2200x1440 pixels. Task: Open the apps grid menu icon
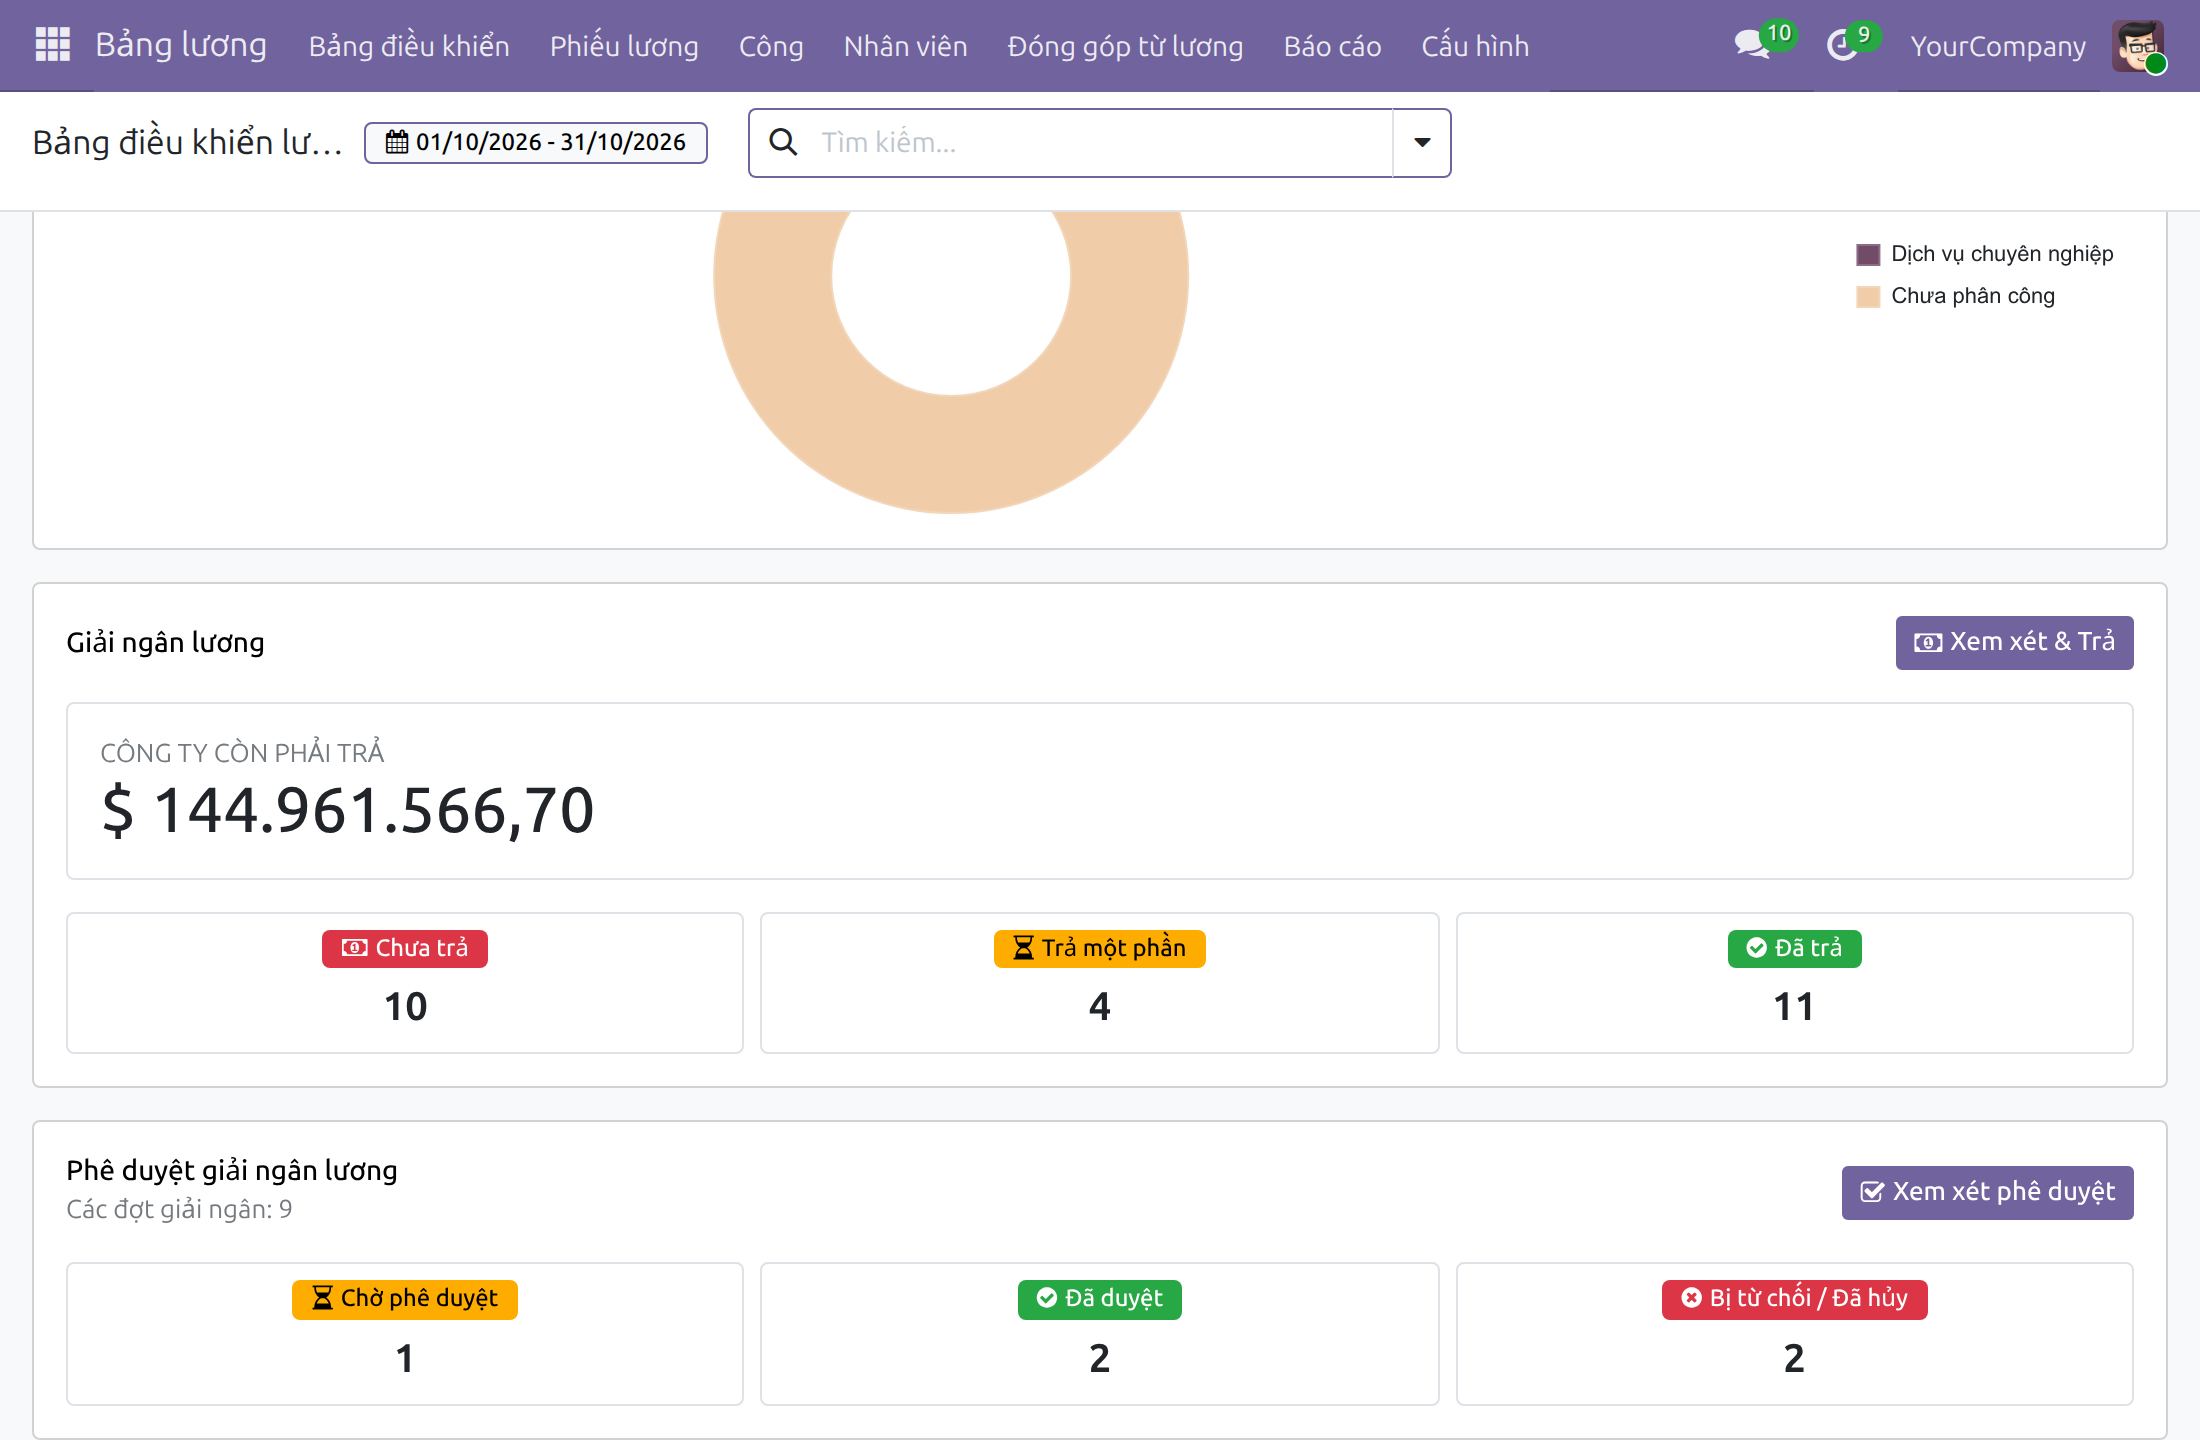(52, 45)
